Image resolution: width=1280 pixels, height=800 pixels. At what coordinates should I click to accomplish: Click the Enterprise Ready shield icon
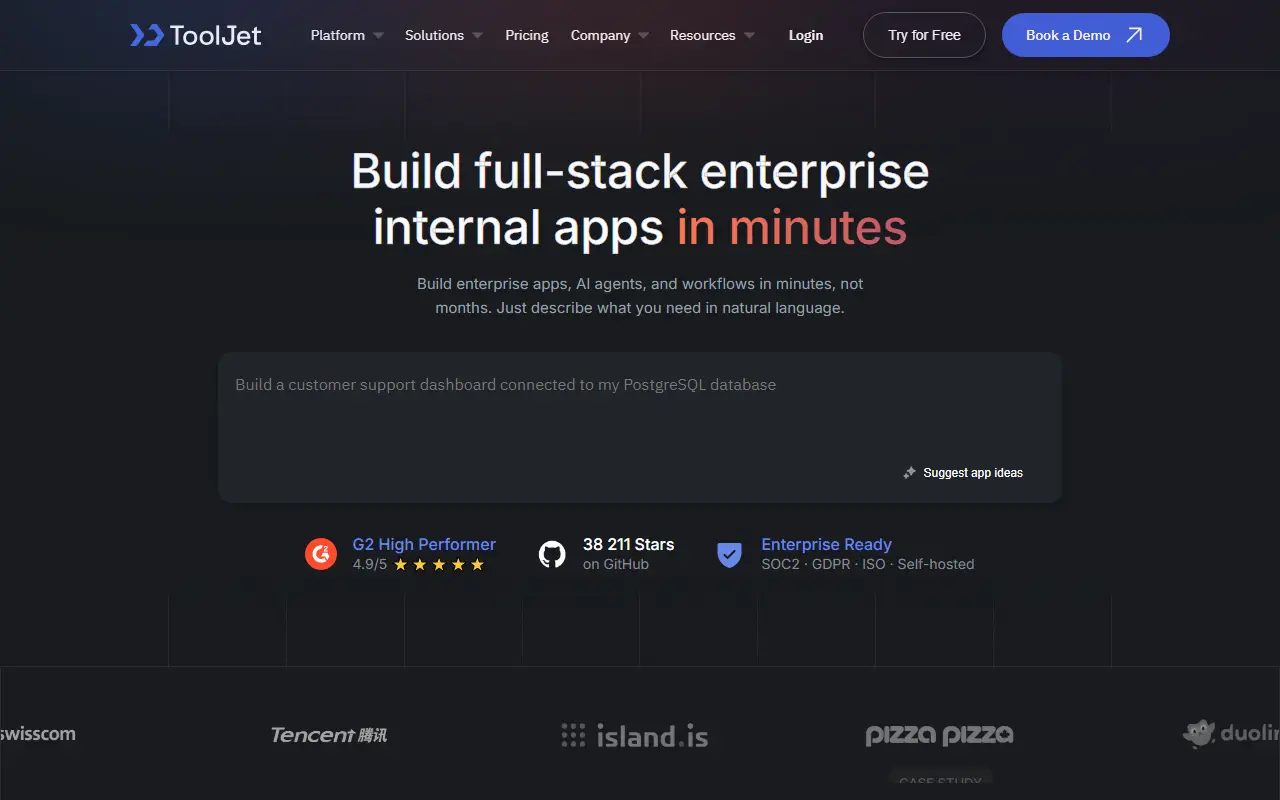point(730,554)
